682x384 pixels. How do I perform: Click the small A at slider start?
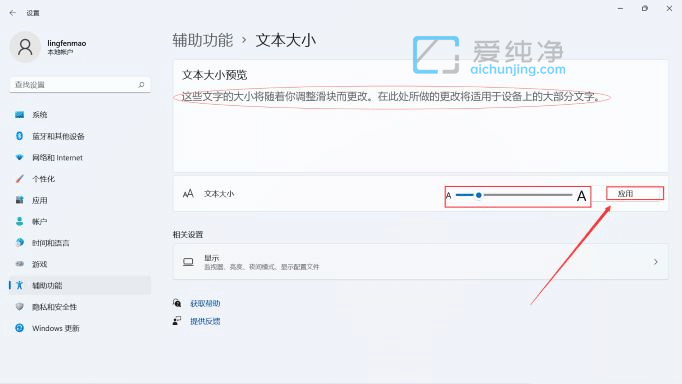pos(449,196)
